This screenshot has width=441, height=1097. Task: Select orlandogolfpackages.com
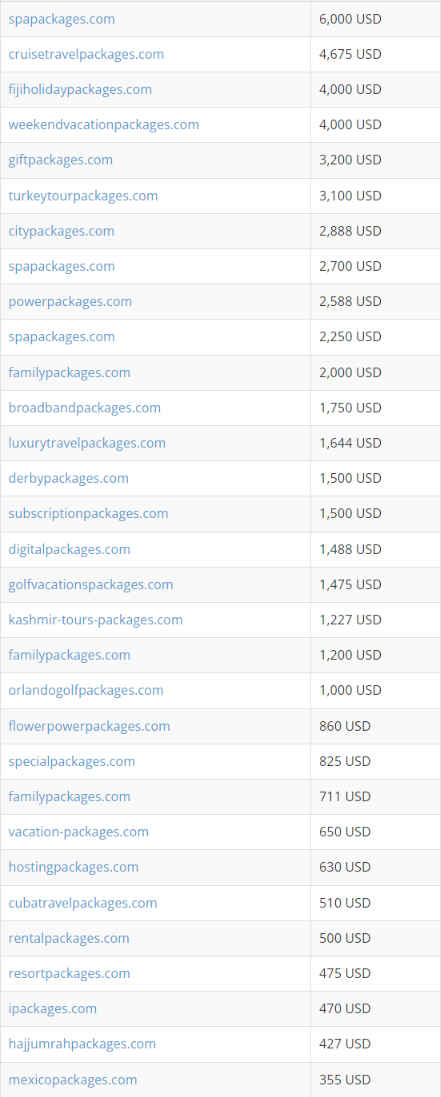85,691
